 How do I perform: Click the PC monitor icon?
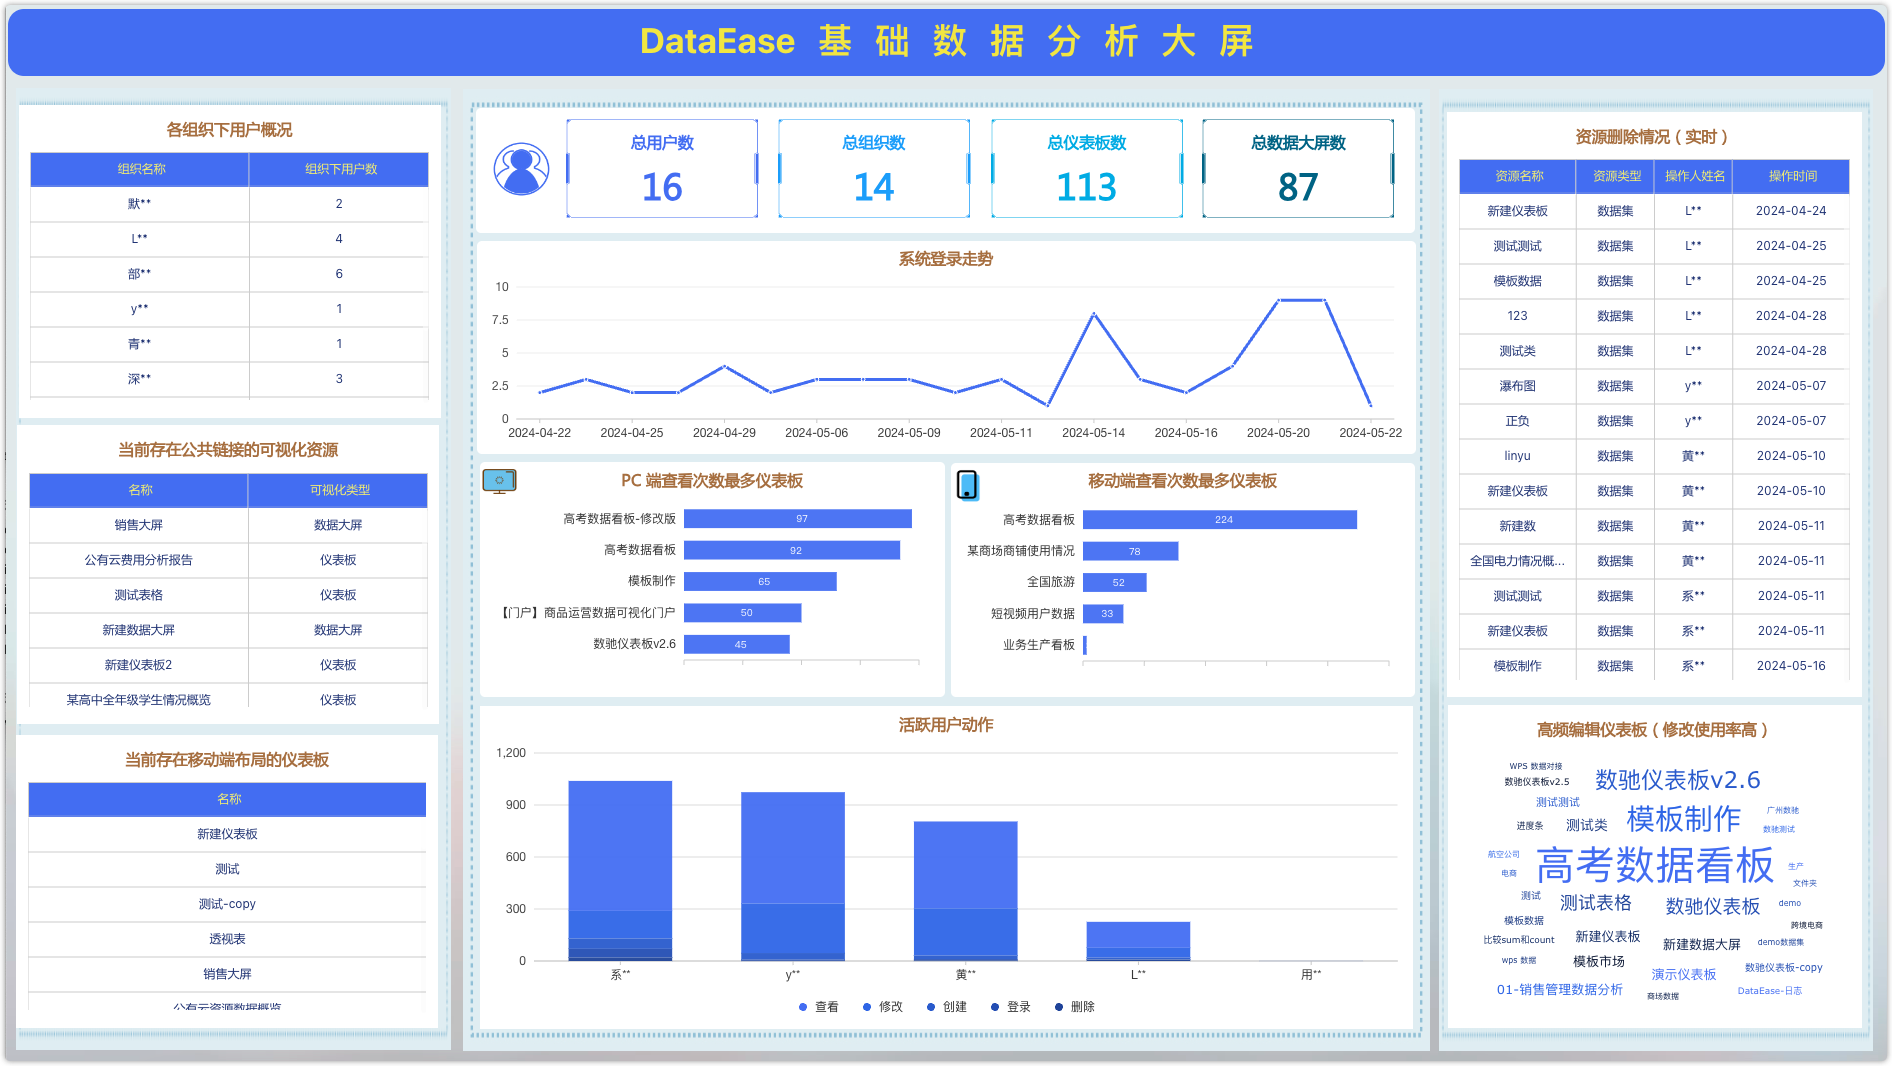point(499,482)
